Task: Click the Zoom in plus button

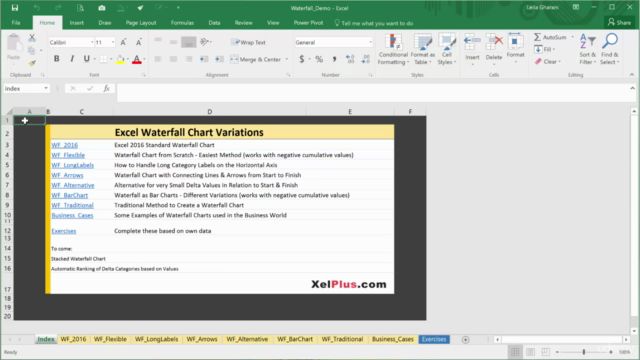Action: (x=611, y=352)
